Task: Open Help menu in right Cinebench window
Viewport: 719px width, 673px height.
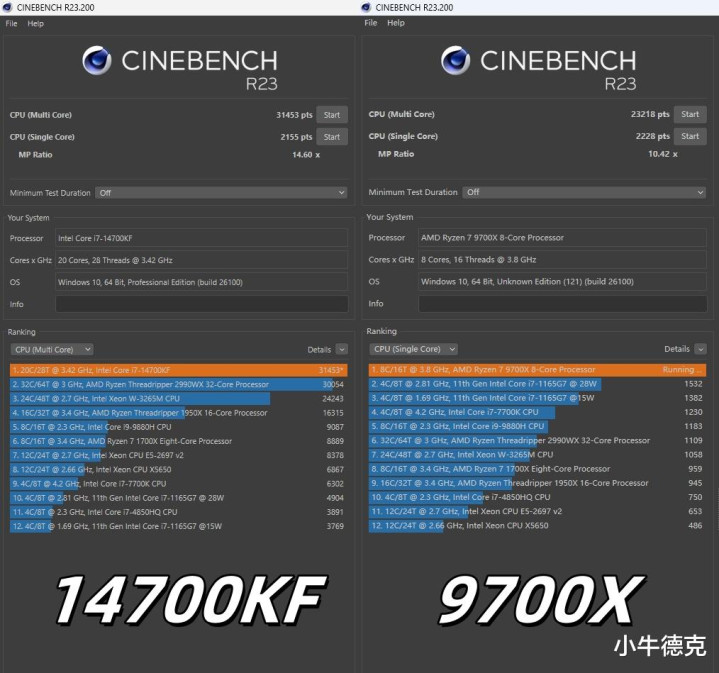Action: (396, 23)
